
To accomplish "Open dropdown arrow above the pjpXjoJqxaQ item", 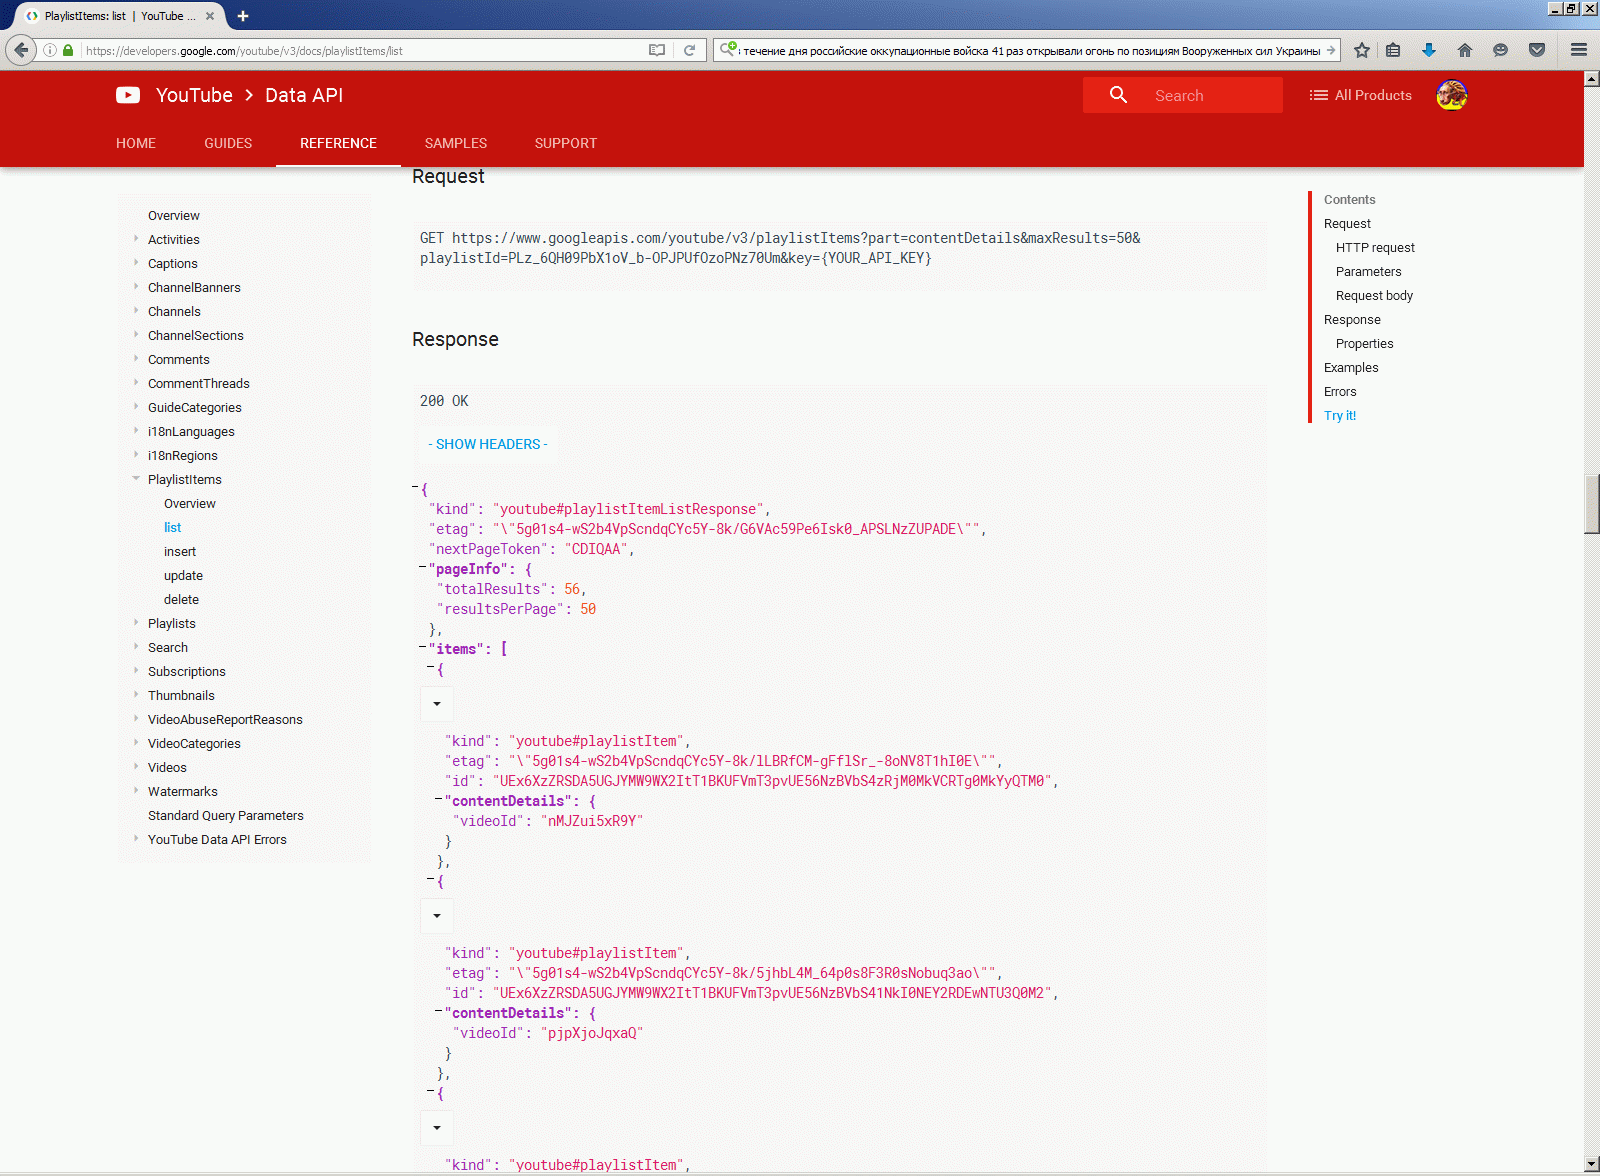I will coord(437,916).
